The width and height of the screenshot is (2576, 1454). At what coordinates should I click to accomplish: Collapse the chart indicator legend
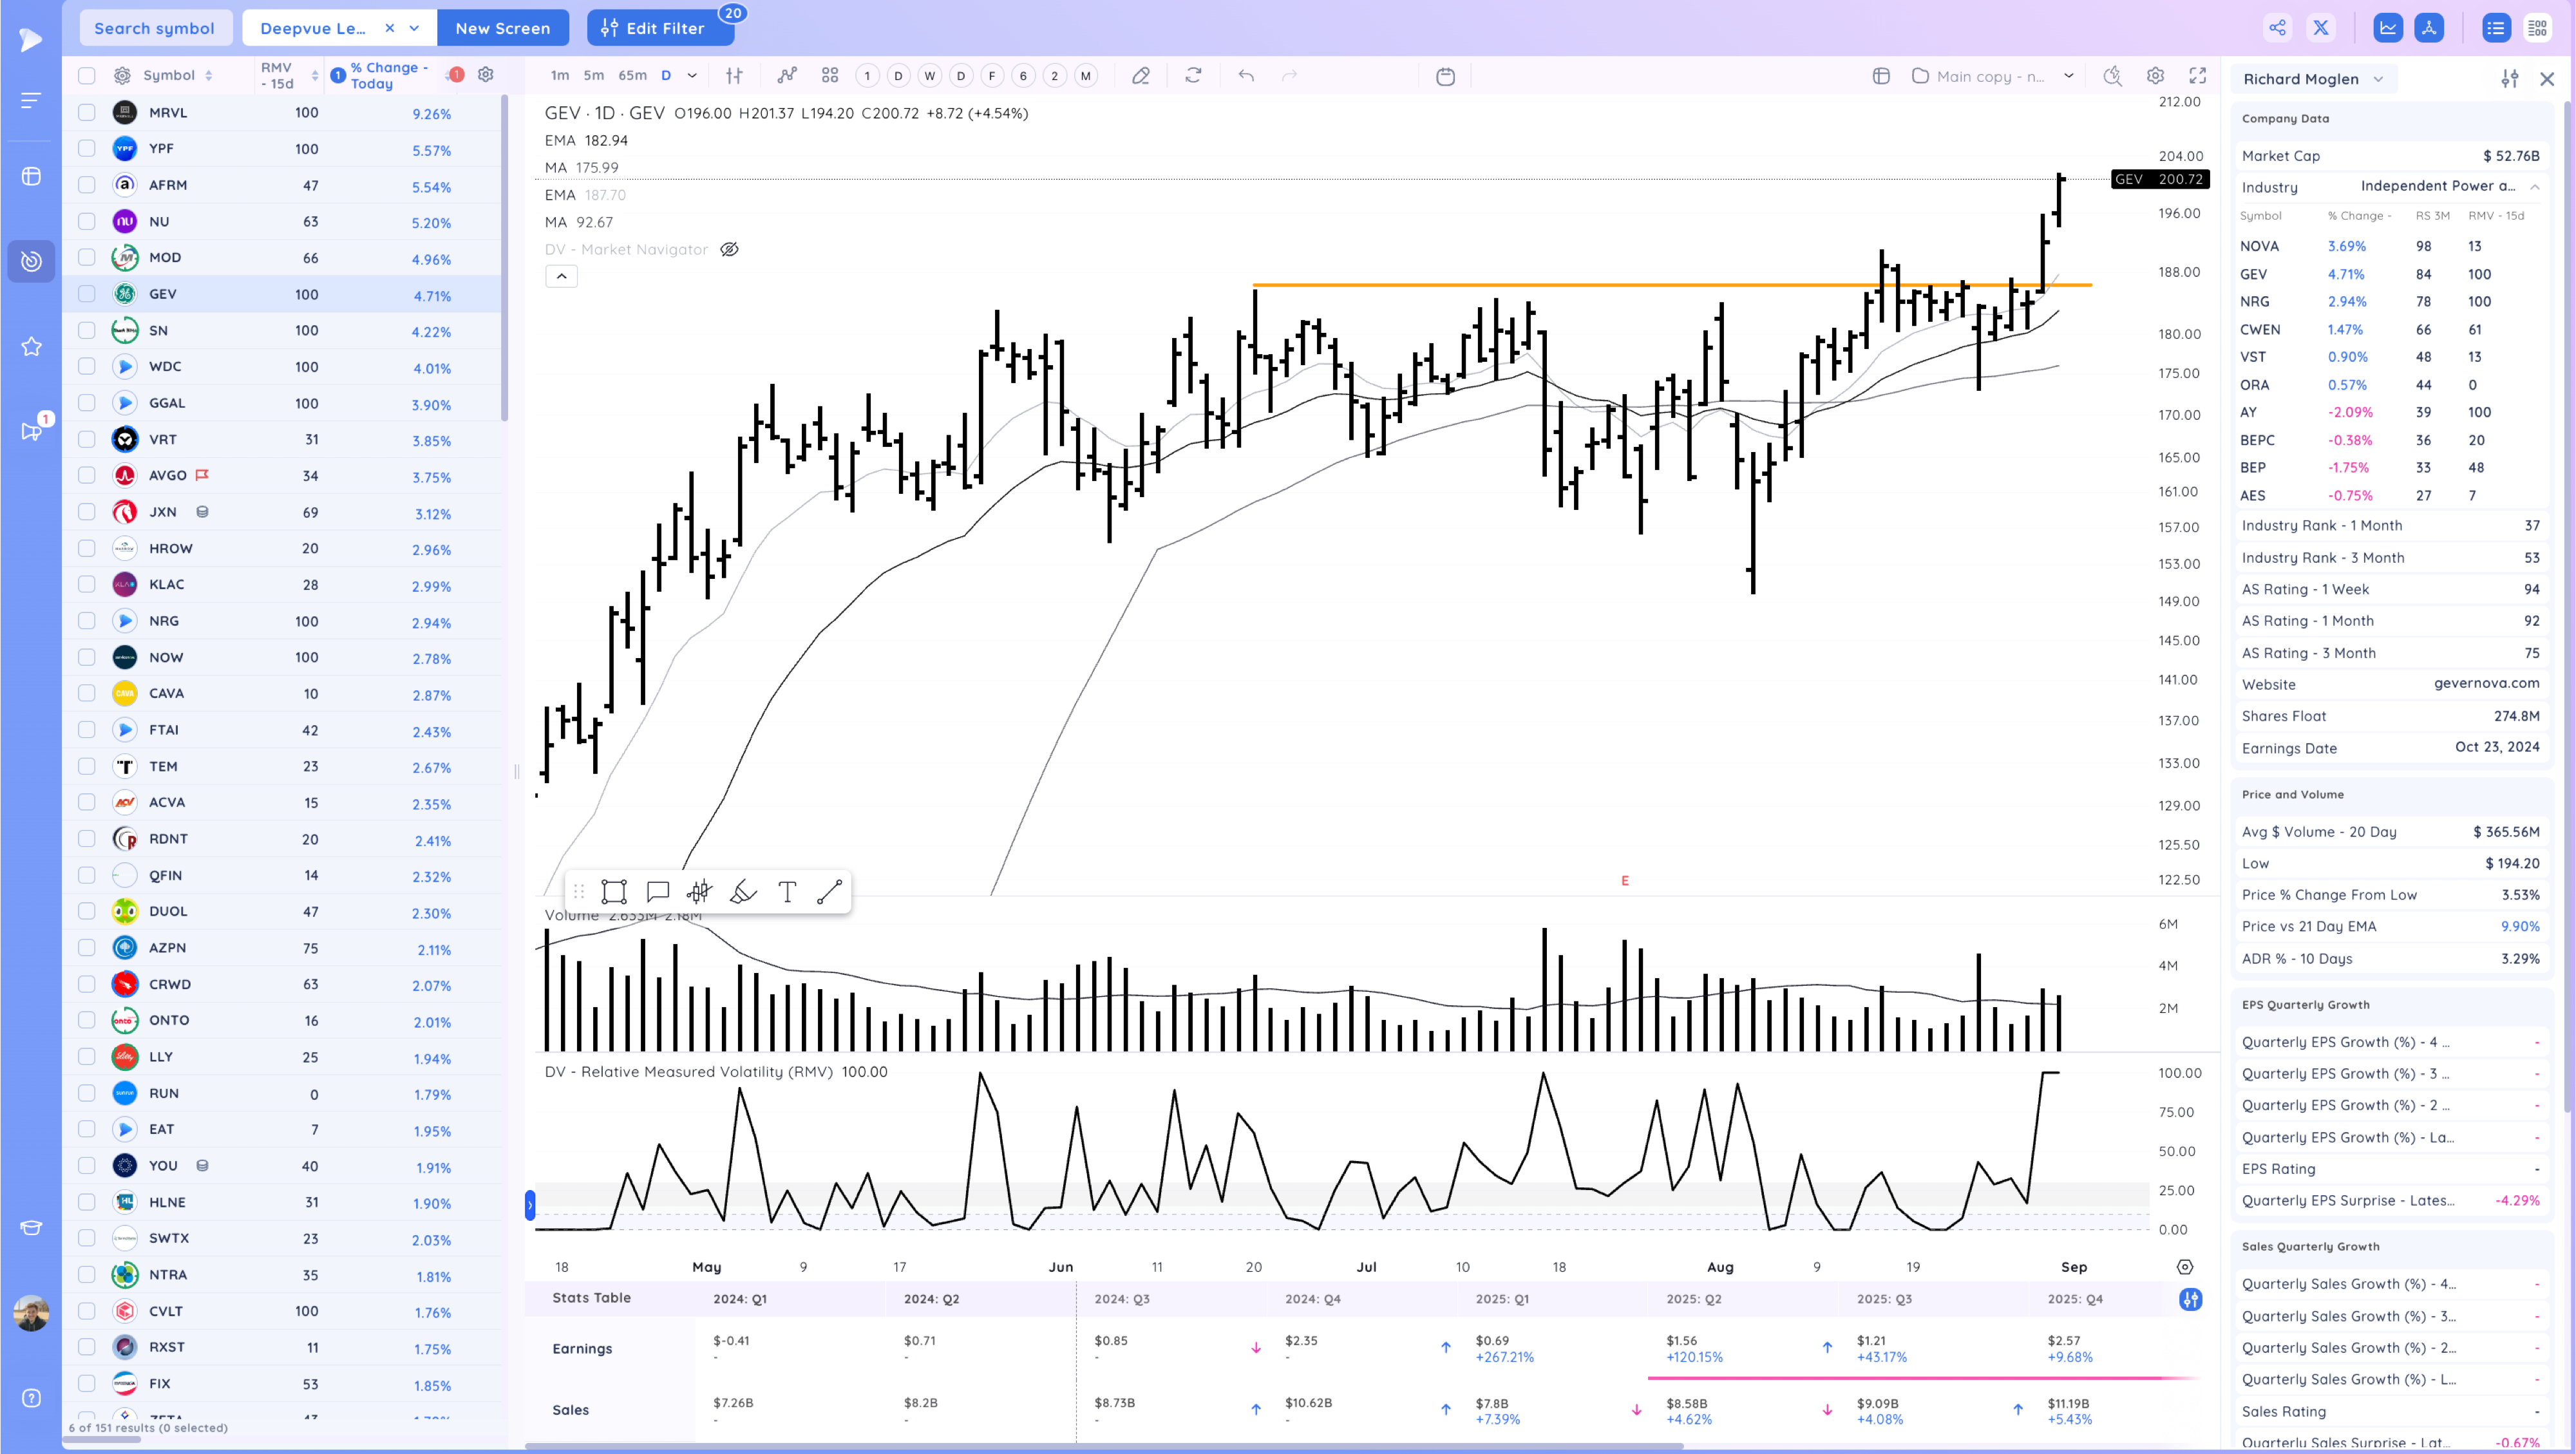561,276
